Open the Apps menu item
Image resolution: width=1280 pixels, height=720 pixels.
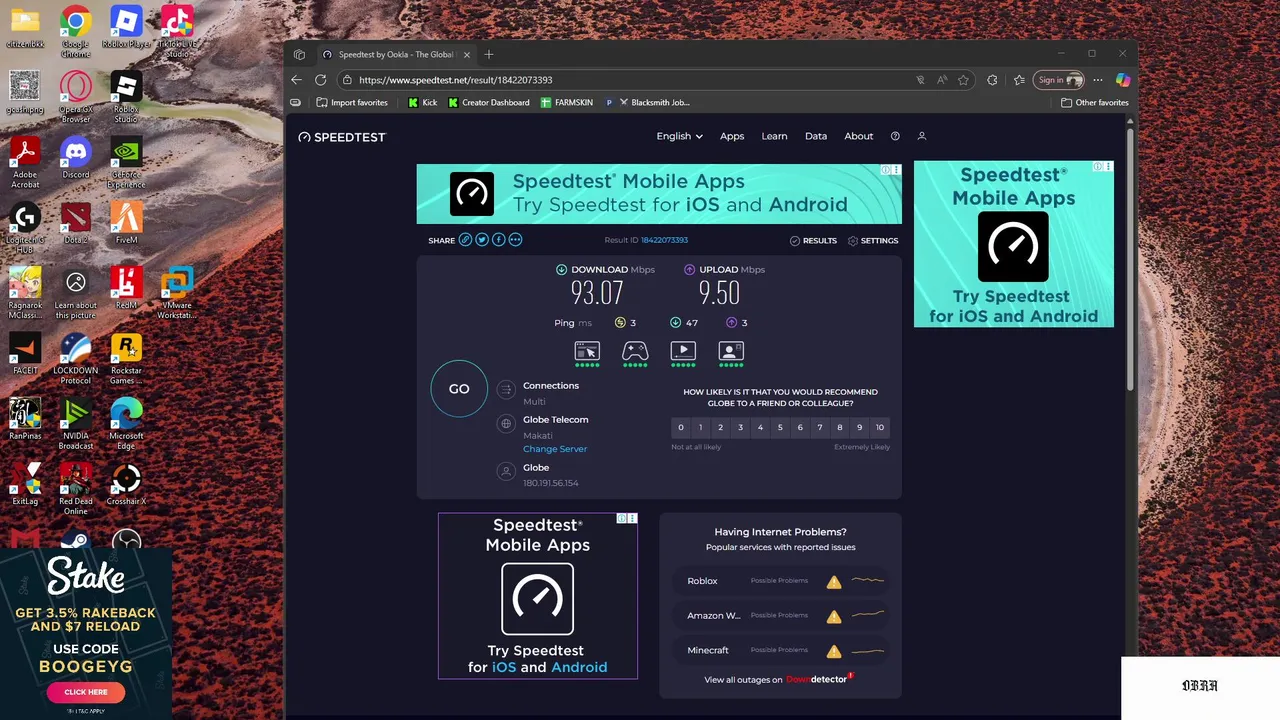[x=732, y=136]
